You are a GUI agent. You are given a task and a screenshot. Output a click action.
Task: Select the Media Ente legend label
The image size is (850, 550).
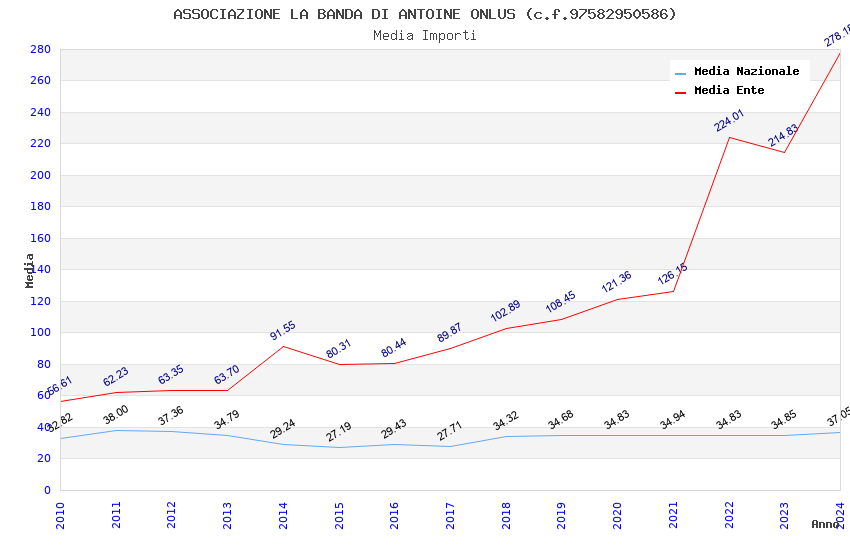click(729, 90)
